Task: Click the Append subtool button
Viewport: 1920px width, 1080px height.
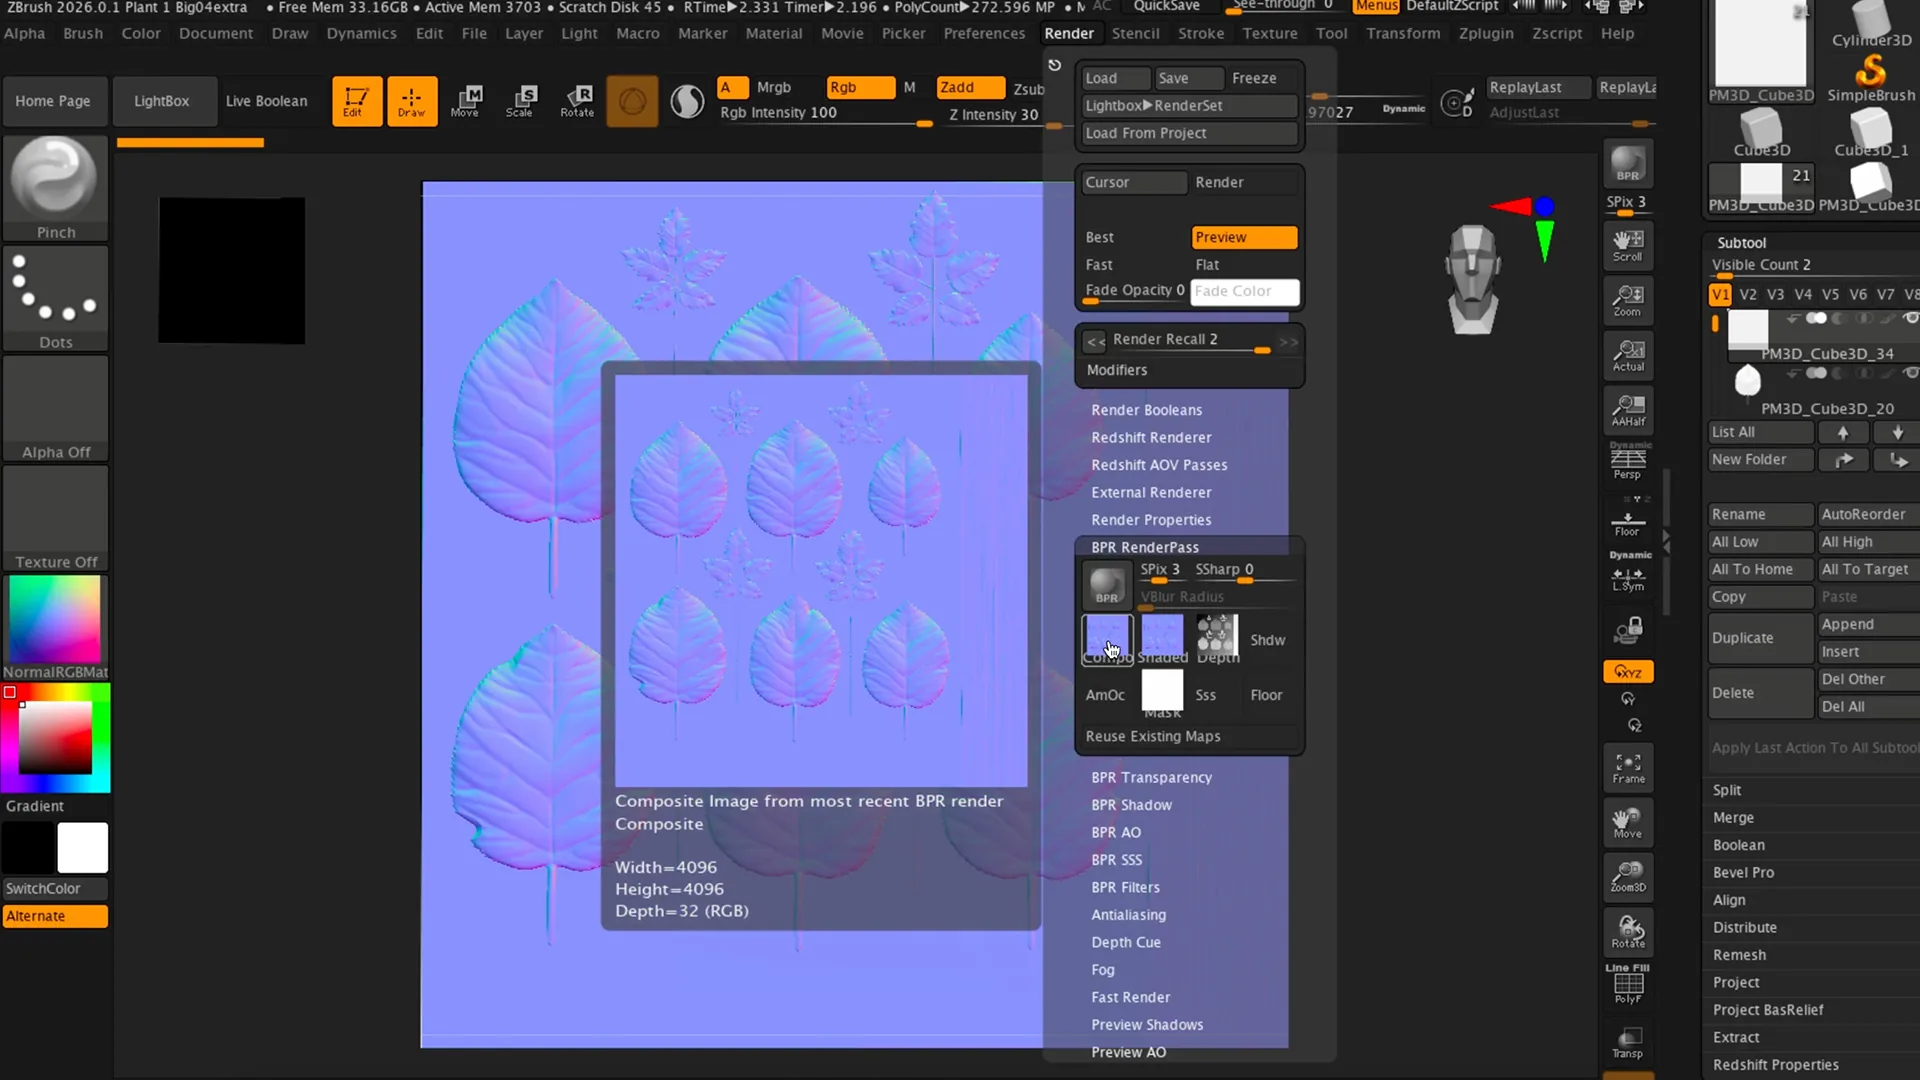Action: (x=1868, y=624)
